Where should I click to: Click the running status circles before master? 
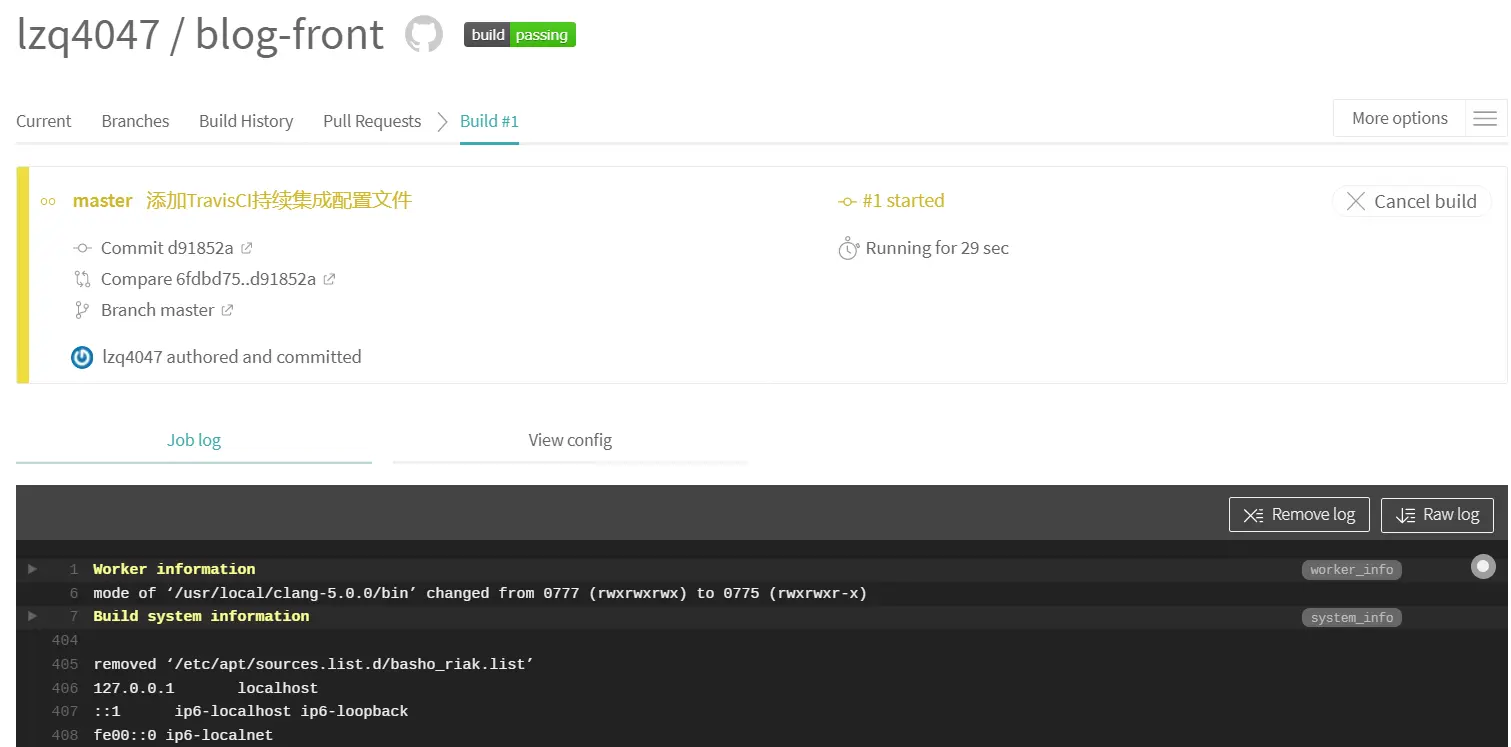[x=48, y=201]
